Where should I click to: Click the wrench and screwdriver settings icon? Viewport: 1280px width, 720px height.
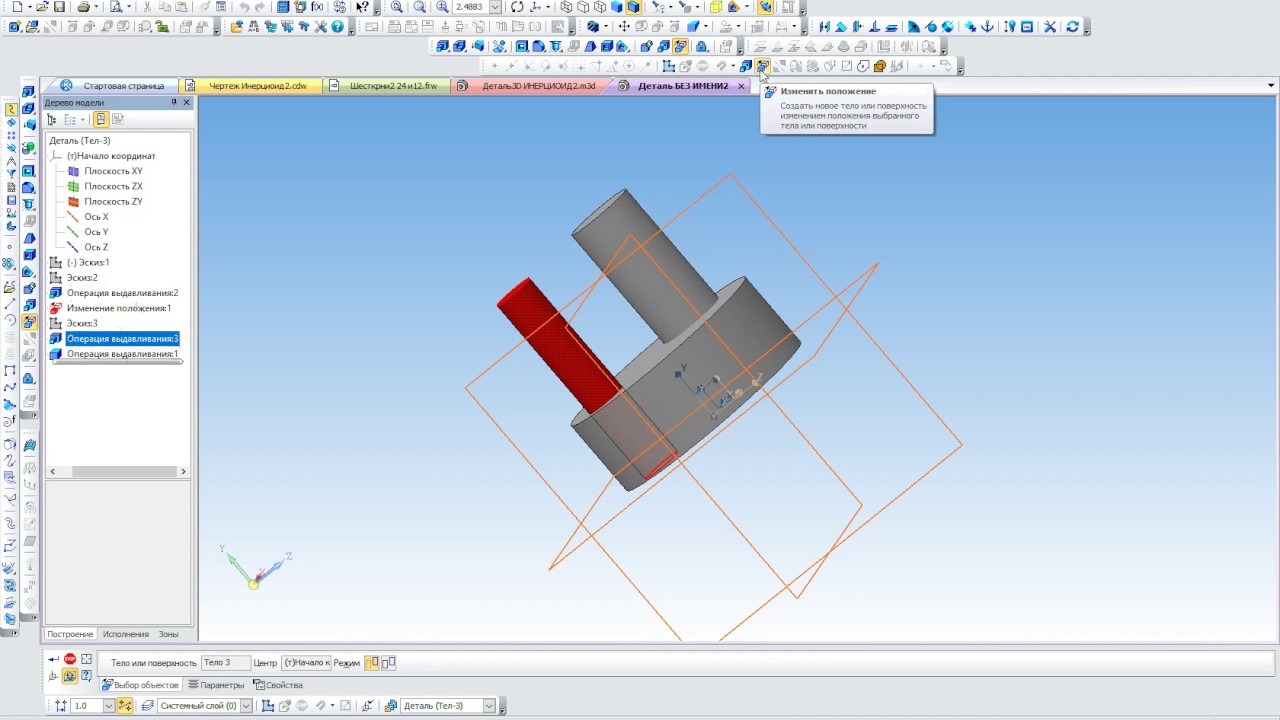320,26
